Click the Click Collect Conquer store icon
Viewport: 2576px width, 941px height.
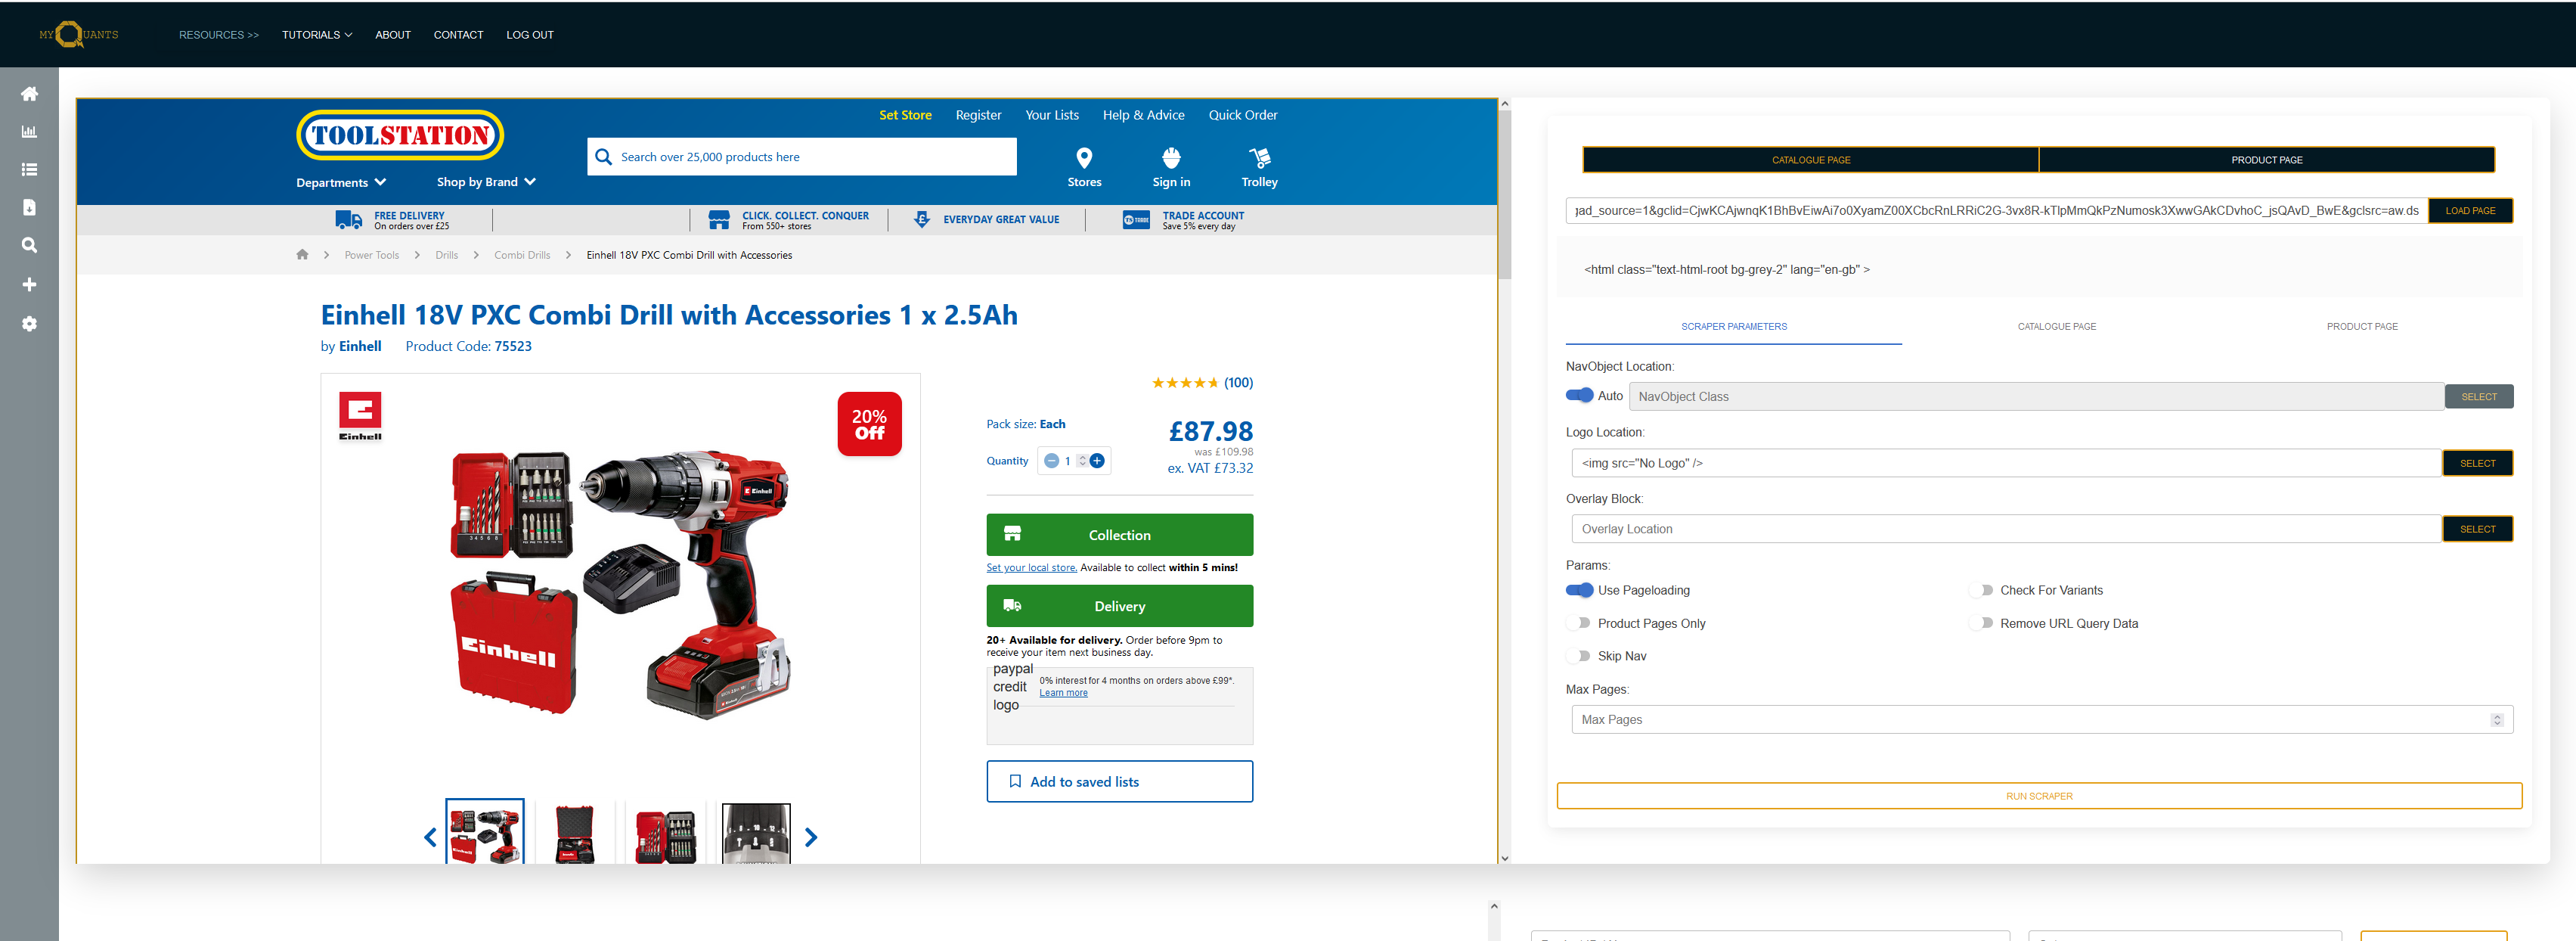coord(719,220)
